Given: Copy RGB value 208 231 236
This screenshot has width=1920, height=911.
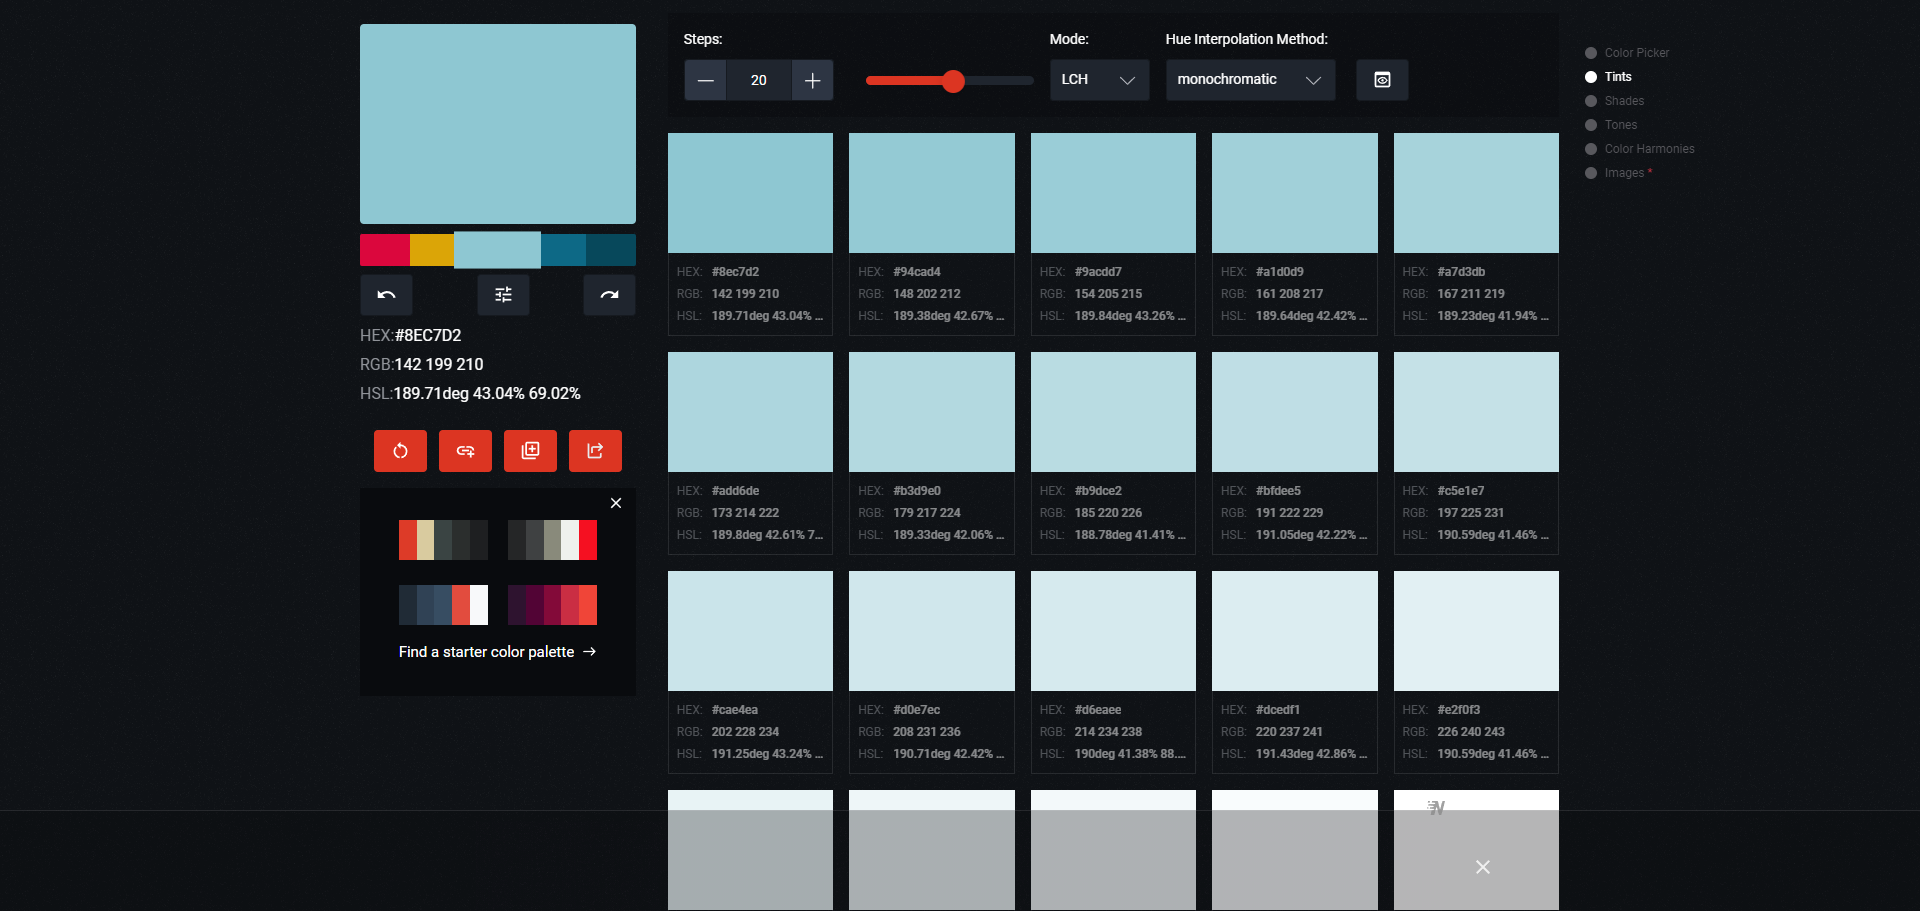Looking at the screenshot, I should [927, 732].
